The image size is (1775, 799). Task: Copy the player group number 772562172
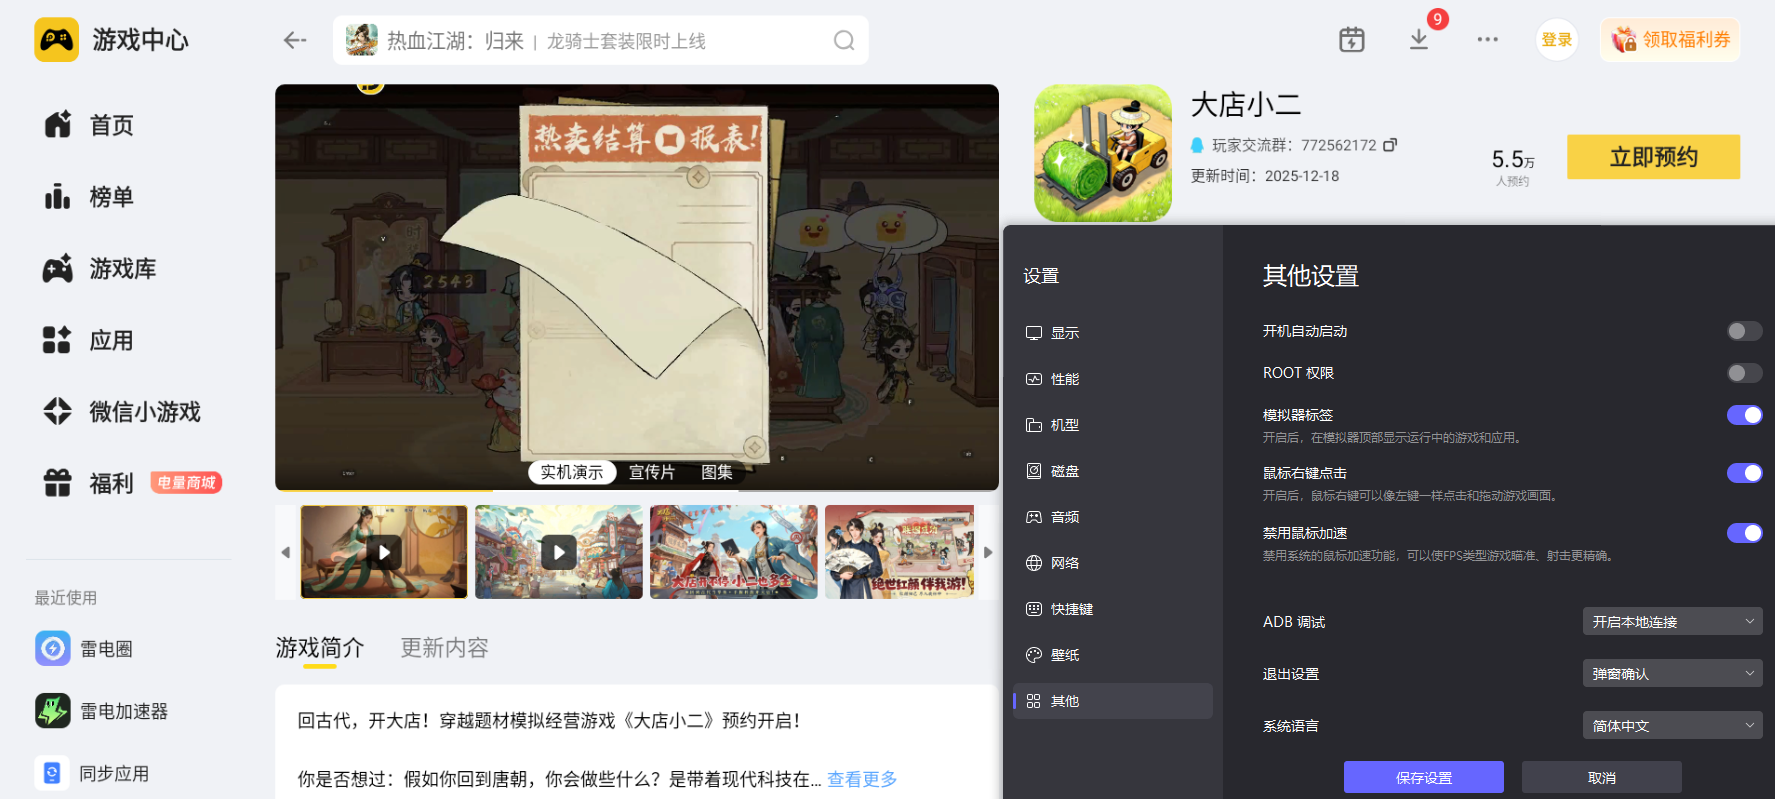[x=1390, y=145]
